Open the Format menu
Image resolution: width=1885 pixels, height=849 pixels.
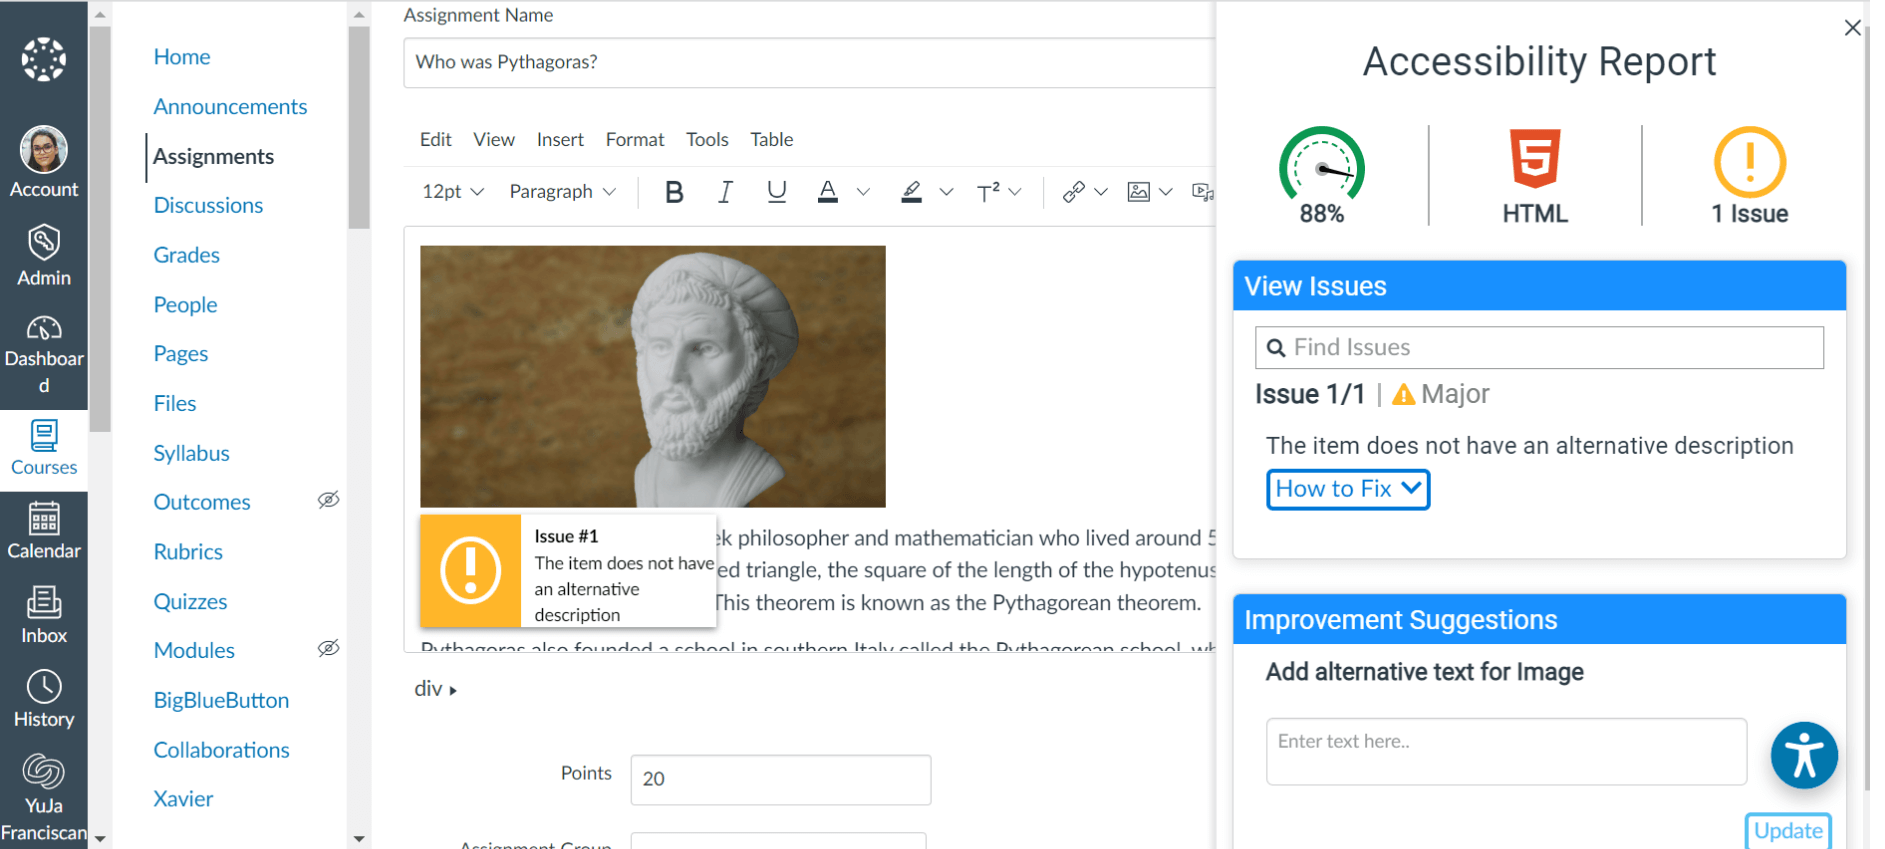click(x=634, y=139)
